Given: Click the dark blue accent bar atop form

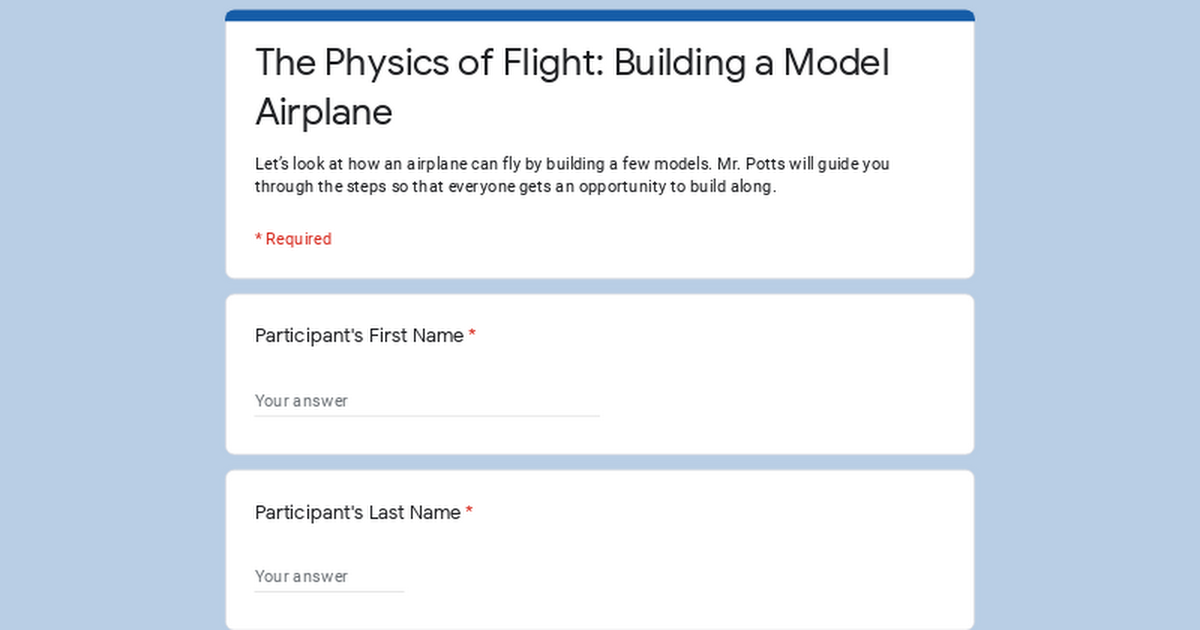Looking at the screenshot, I should pos(600,16).
